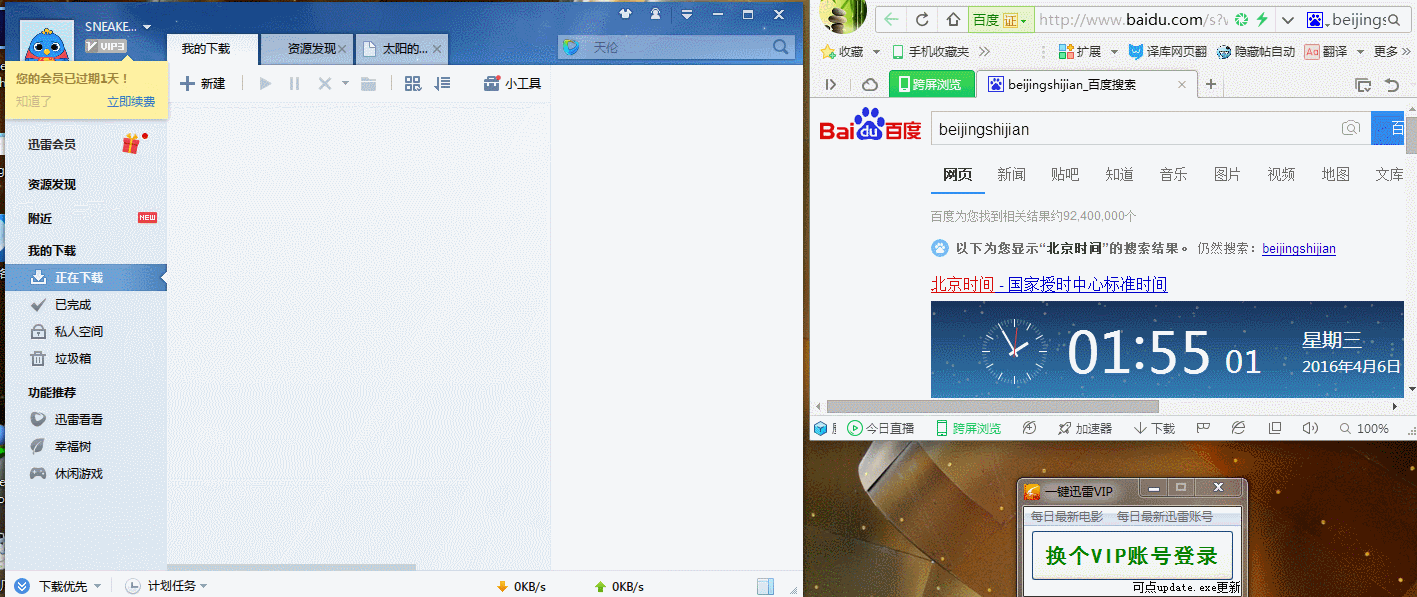Open the 小工具 toolbox
The image size is (1417, 597).
tap(512, 84)
